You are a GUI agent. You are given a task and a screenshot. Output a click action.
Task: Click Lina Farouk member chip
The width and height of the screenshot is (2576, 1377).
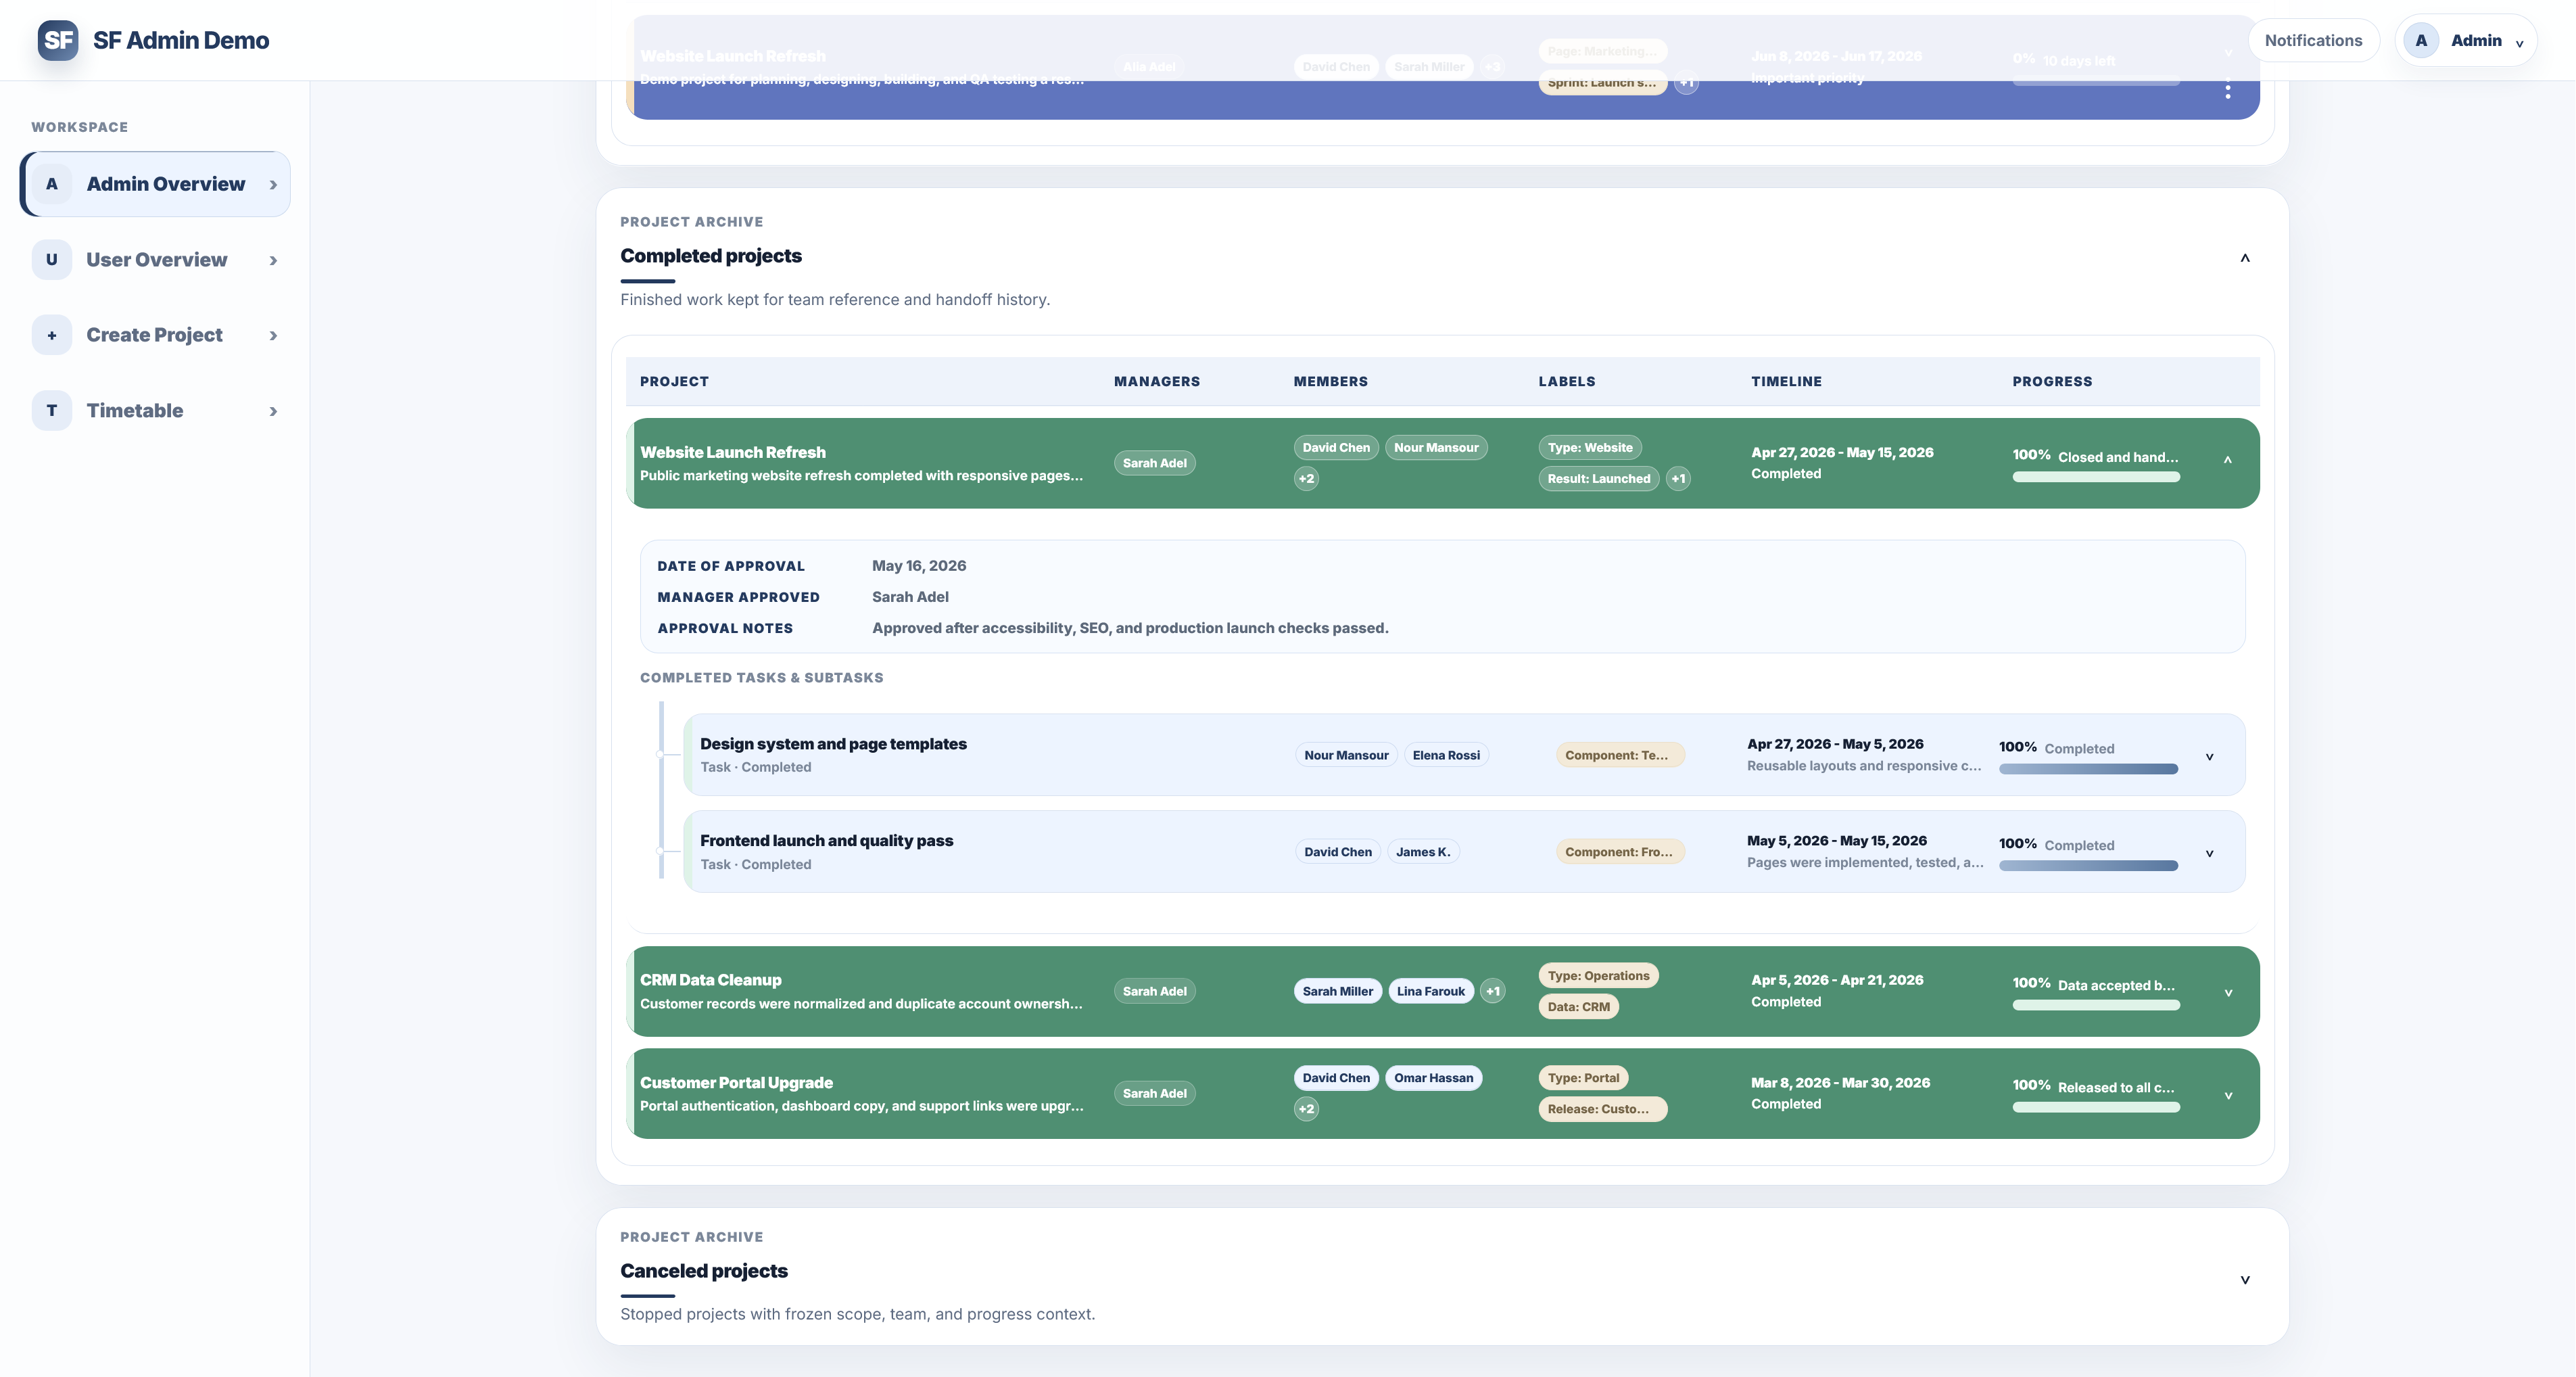(x=1430, y=991)
